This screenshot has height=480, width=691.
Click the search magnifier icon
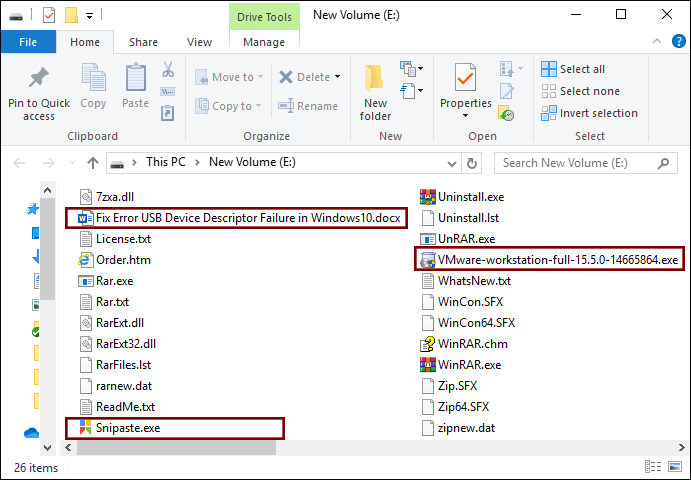tap(663, 163)
